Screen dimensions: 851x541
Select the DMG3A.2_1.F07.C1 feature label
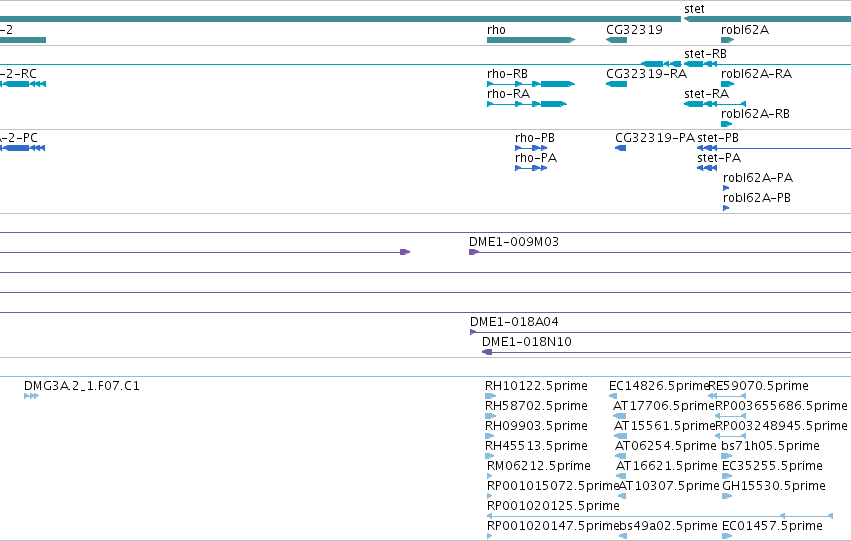tap(81, 386)
